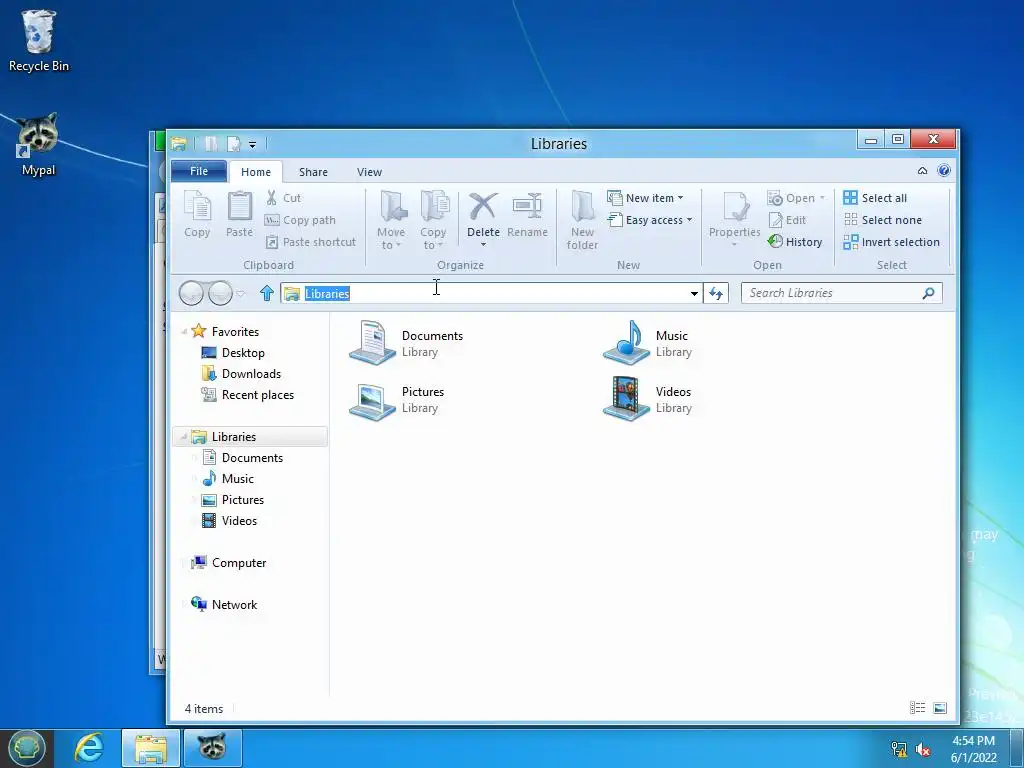Click the muted volume tray icon
This screenshot has width=1024, height=768.
point(923,749)
